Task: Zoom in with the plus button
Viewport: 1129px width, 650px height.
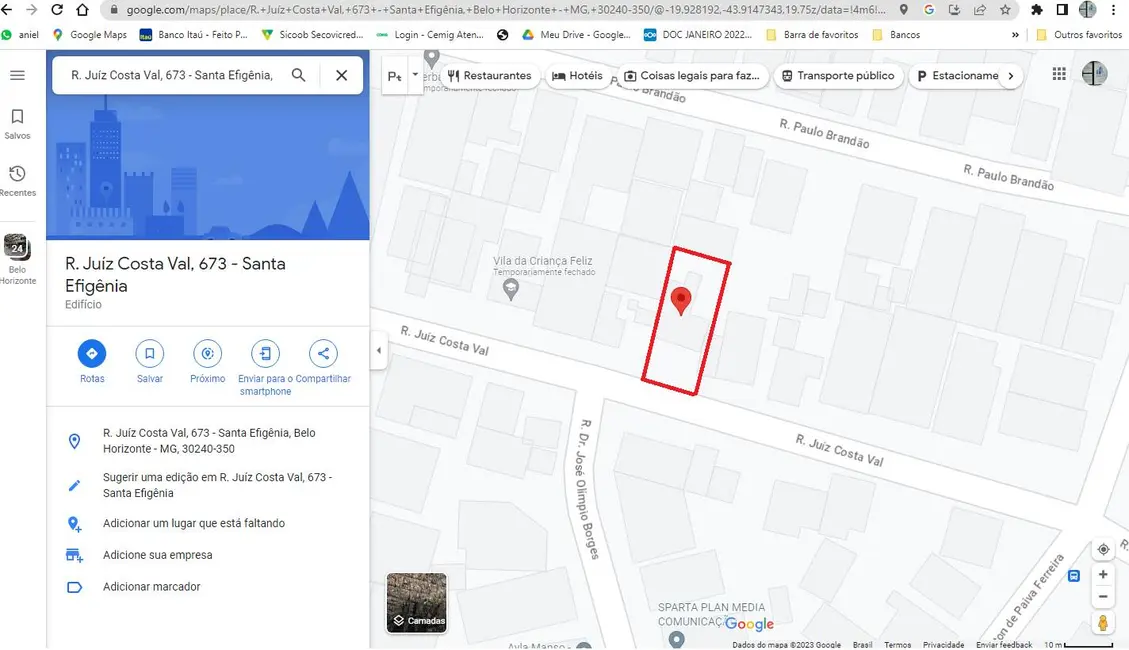Action: (1103, 575)
